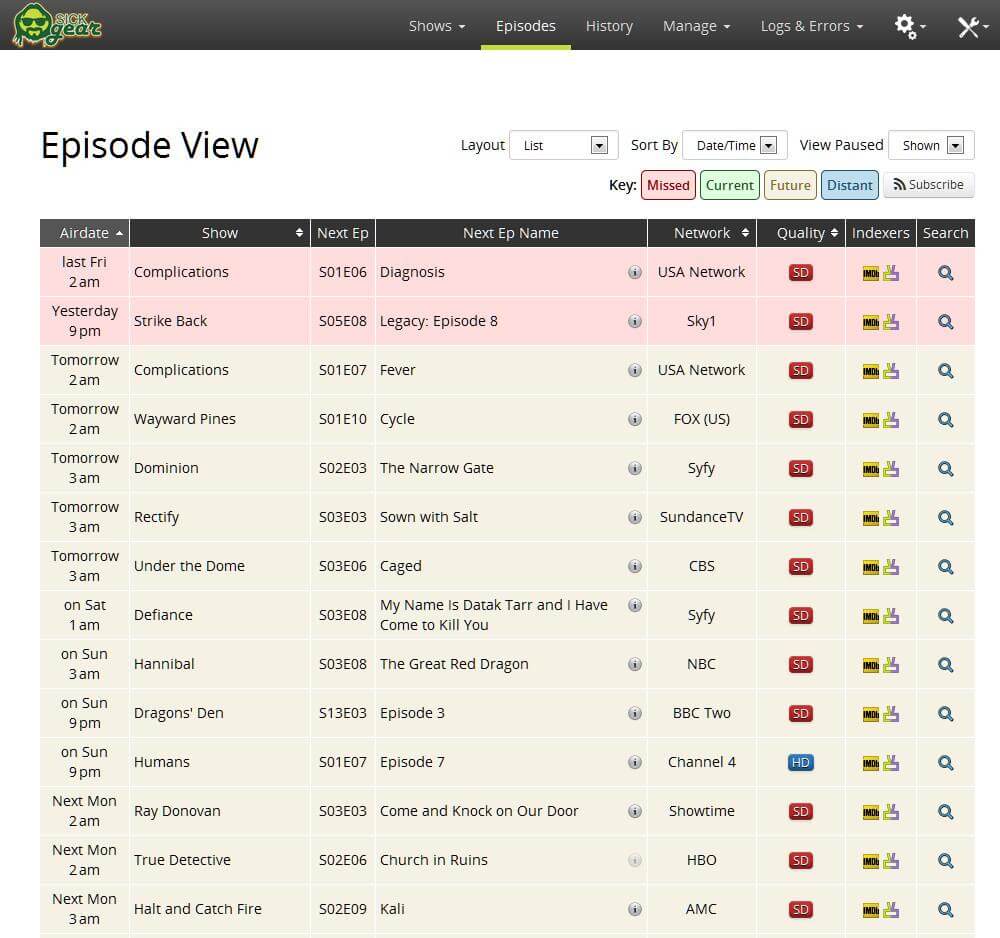Search for Strike Back S05E08
The width and height of the screenshot is (1000, 938).
point(945,322)
